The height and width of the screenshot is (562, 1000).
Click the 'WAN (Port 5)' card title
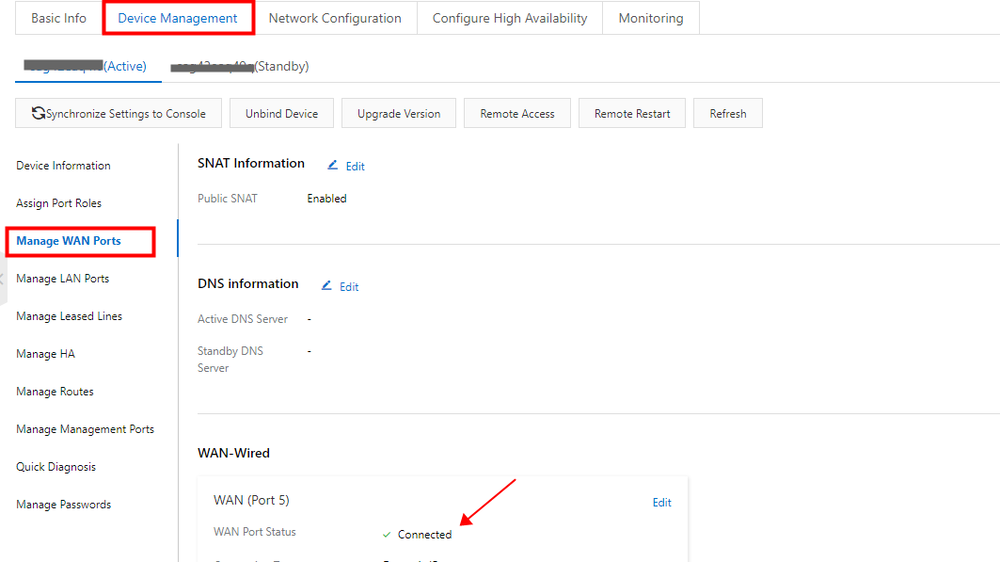(x=251, y=500)
